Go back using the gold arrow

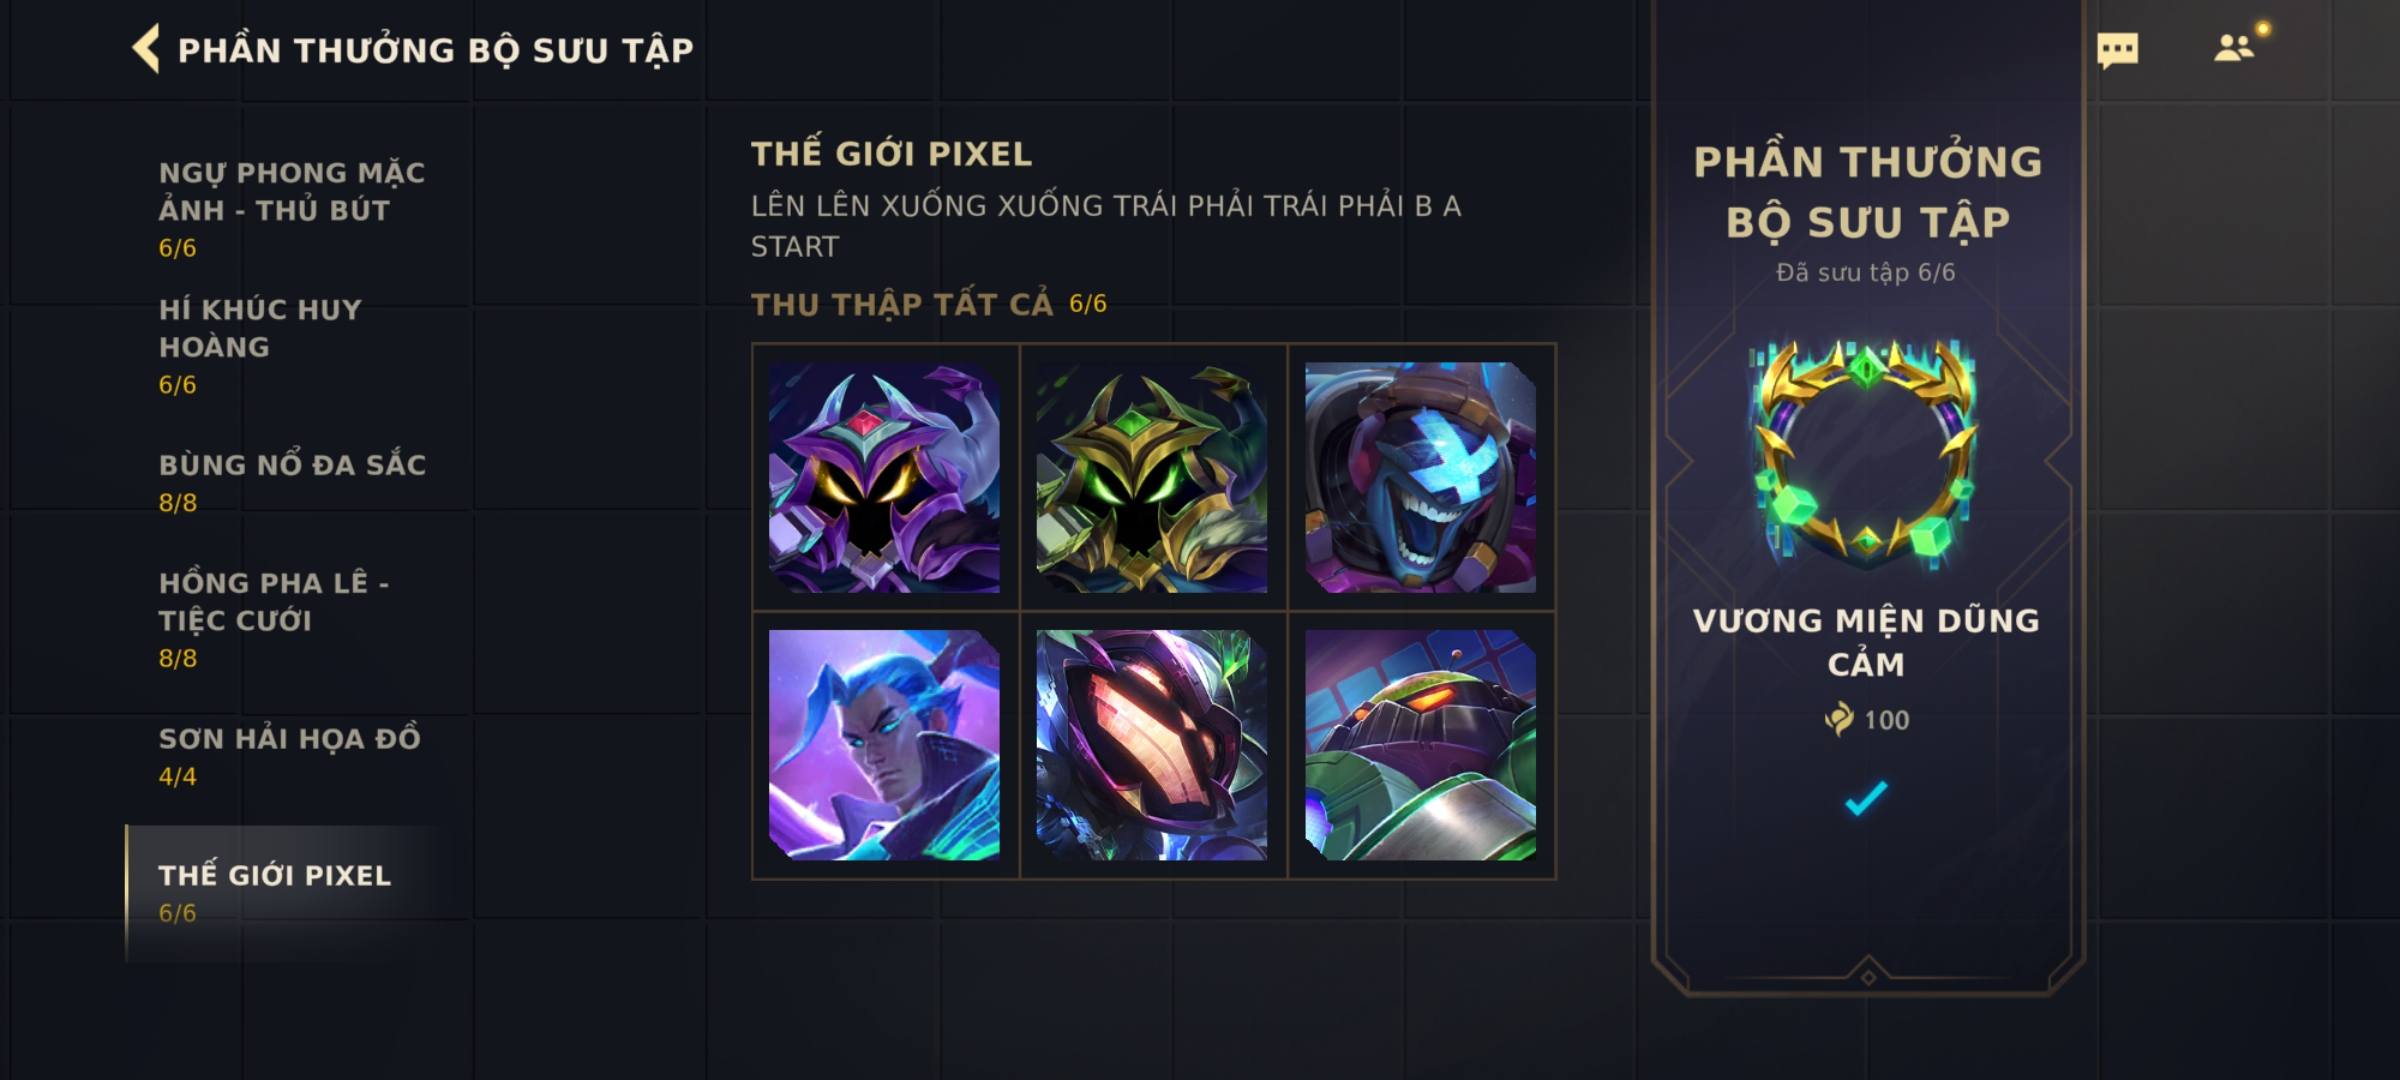click(x=146, y=49)
